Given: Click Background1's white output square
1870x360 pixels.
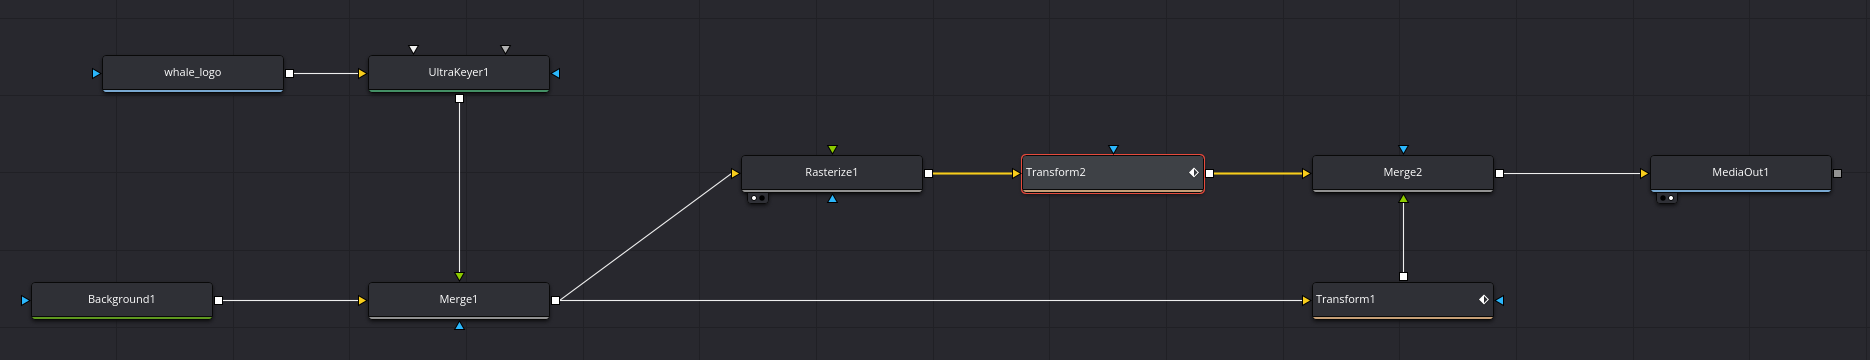Looking at the screenshot, I should [218, 300].
